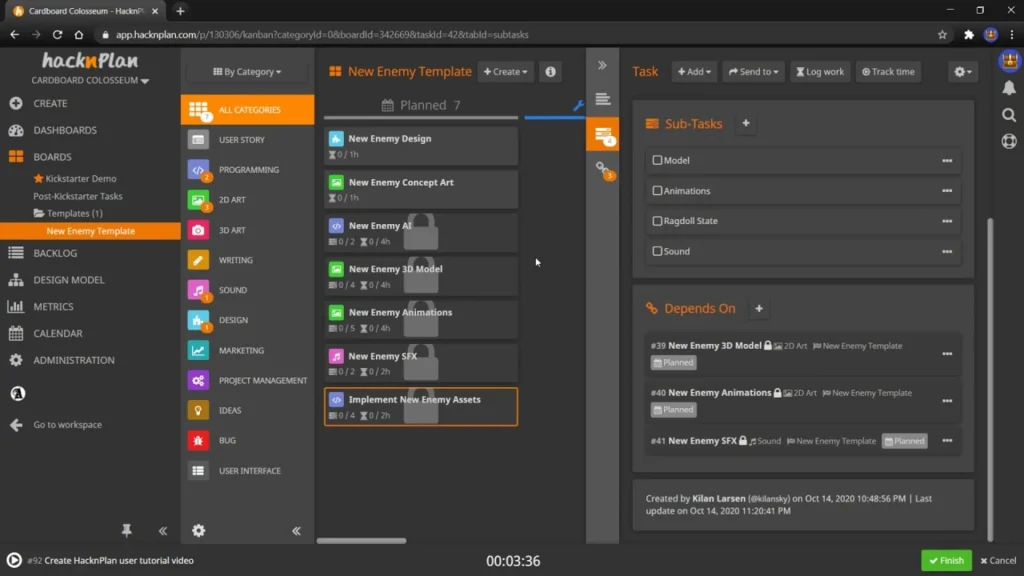The height and width of the screenshot is (576, 1024).
Task: Open the Create dropdown on the board
Action: (x=505, y=72)
